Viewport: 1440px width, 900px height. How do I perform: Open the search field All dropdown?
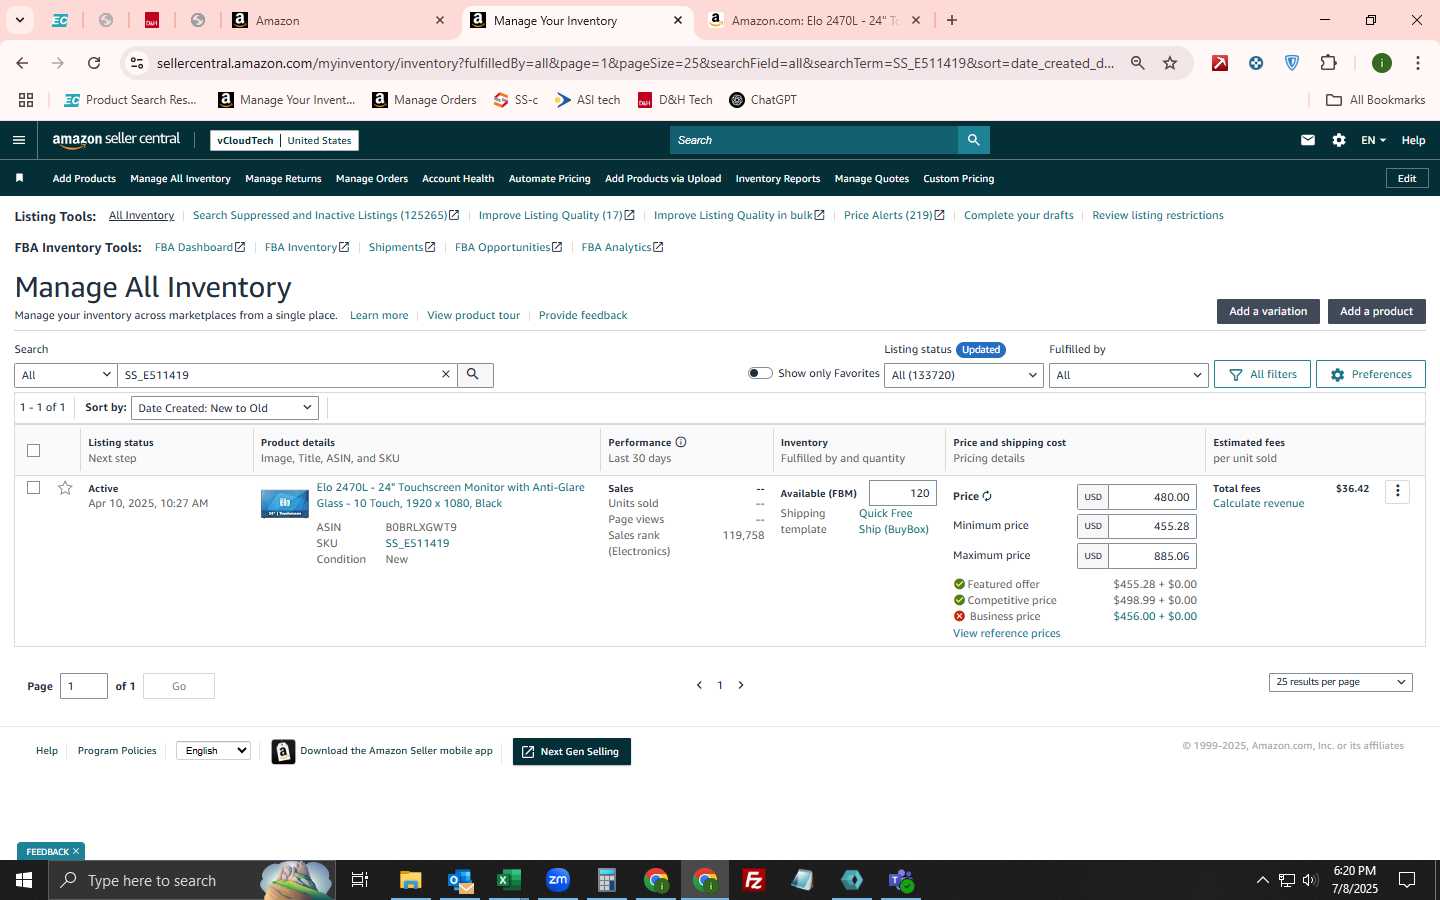click(66, 375)
